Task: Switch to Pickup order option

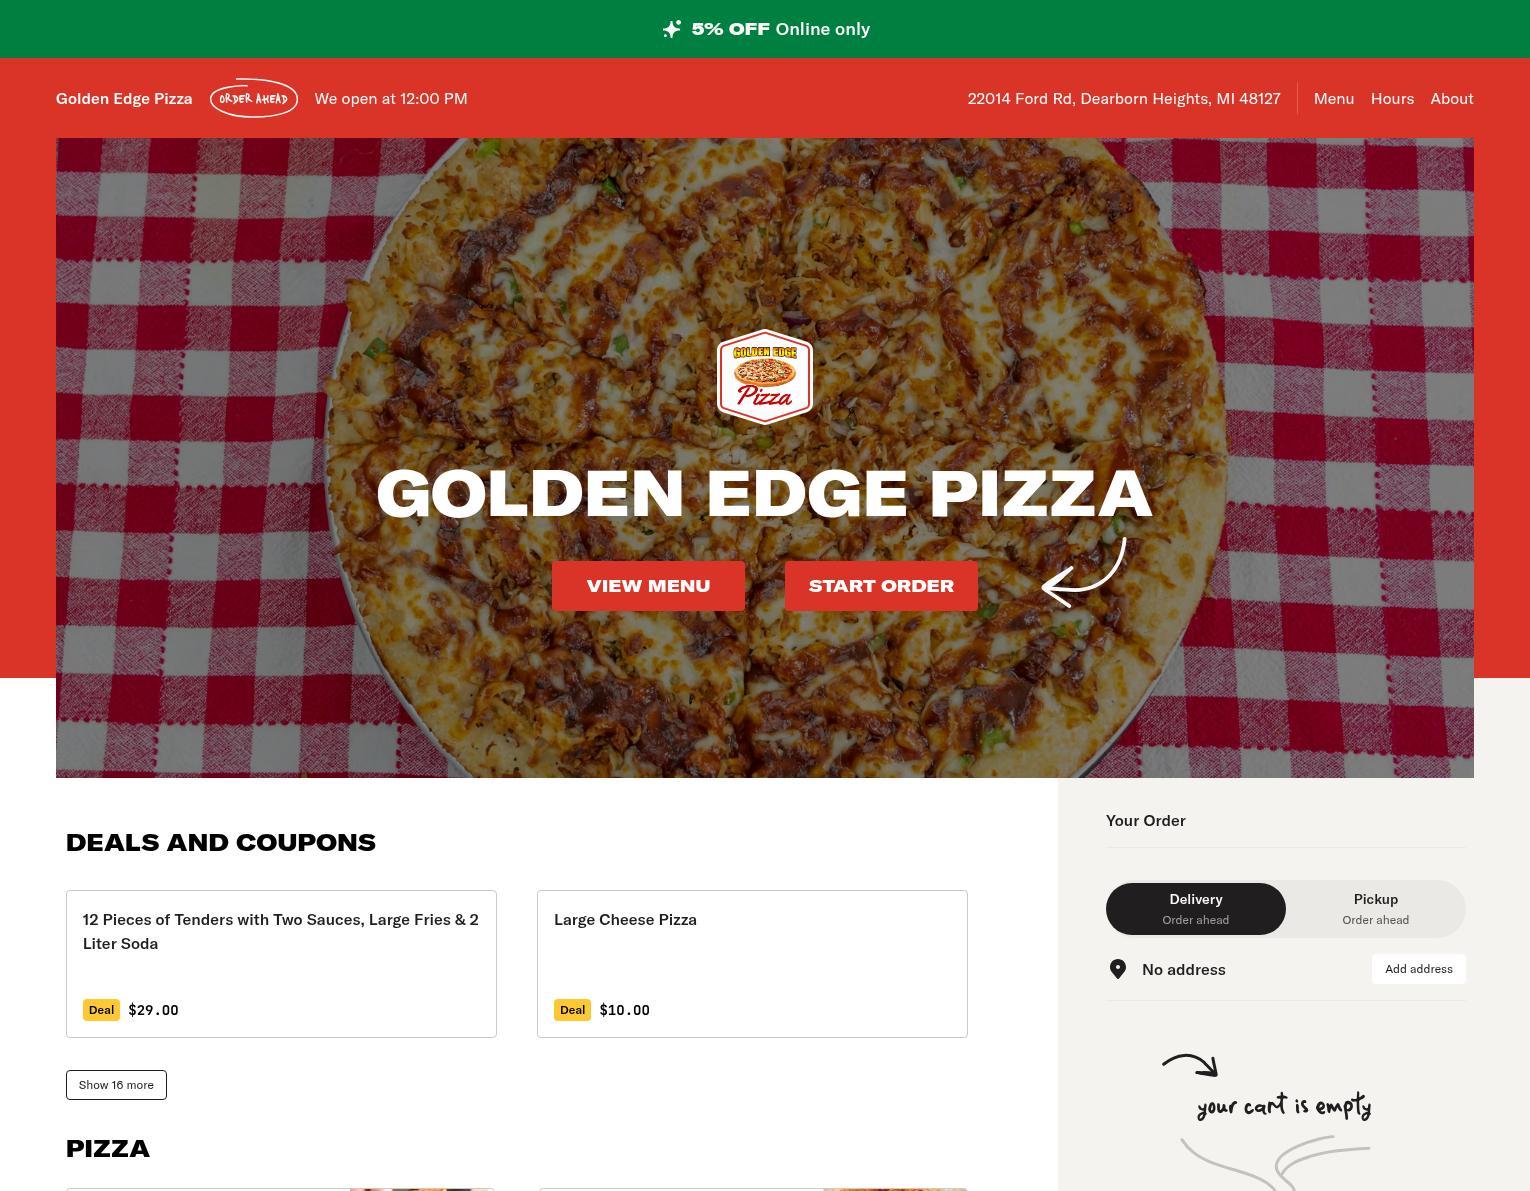Action: (1376, 909)
